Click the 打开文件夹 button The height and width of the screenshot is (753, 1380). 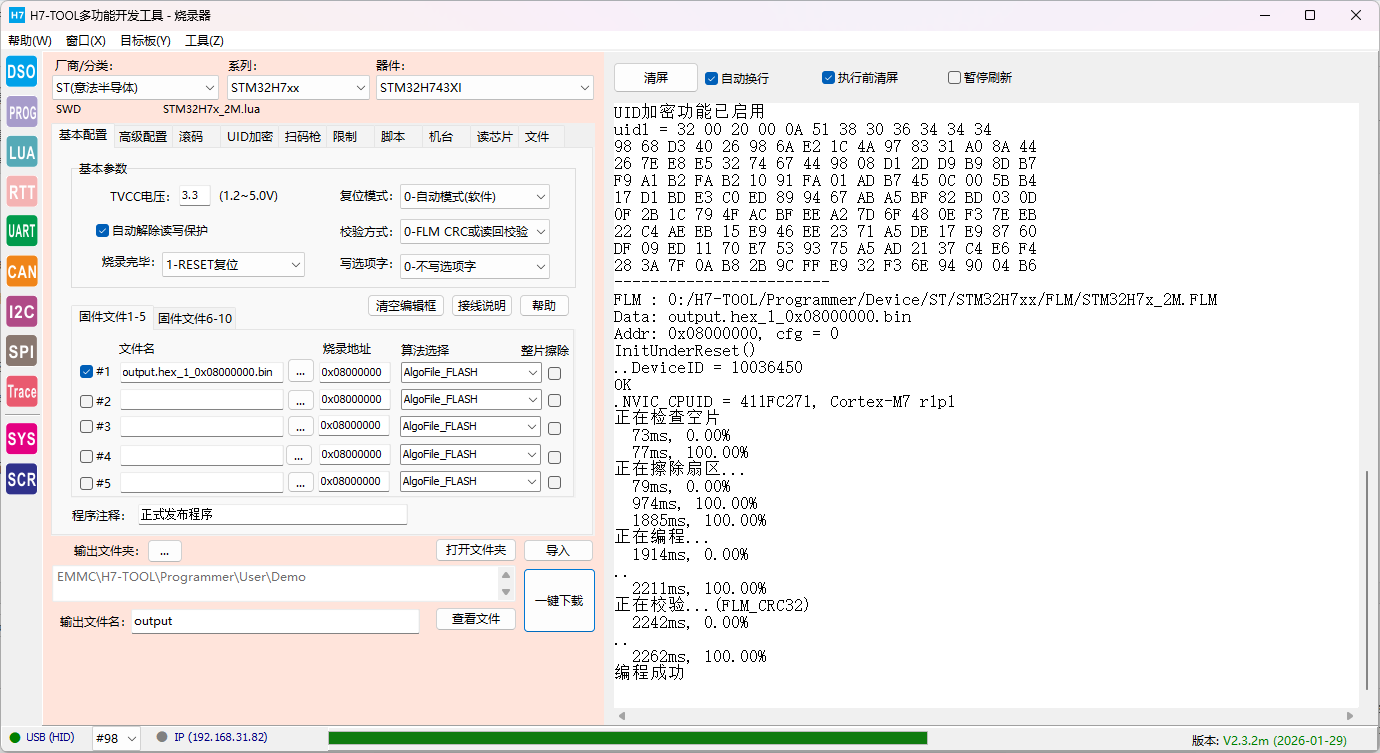click(x=476, y=550)
